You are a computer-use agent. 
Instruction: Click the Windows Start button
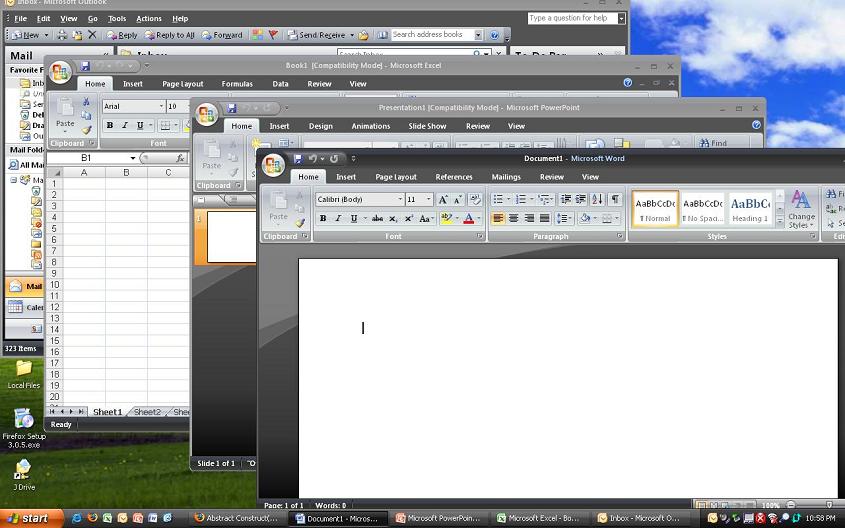point(32,518)
